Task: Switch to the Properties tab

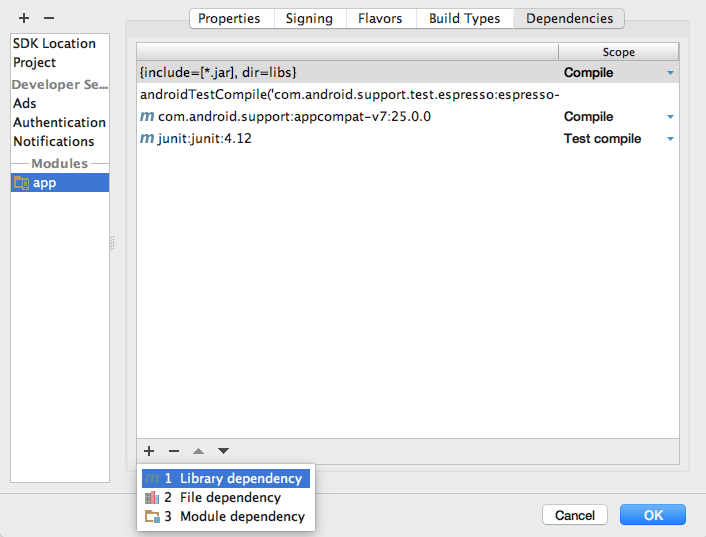Action: [x=229, y=18]
